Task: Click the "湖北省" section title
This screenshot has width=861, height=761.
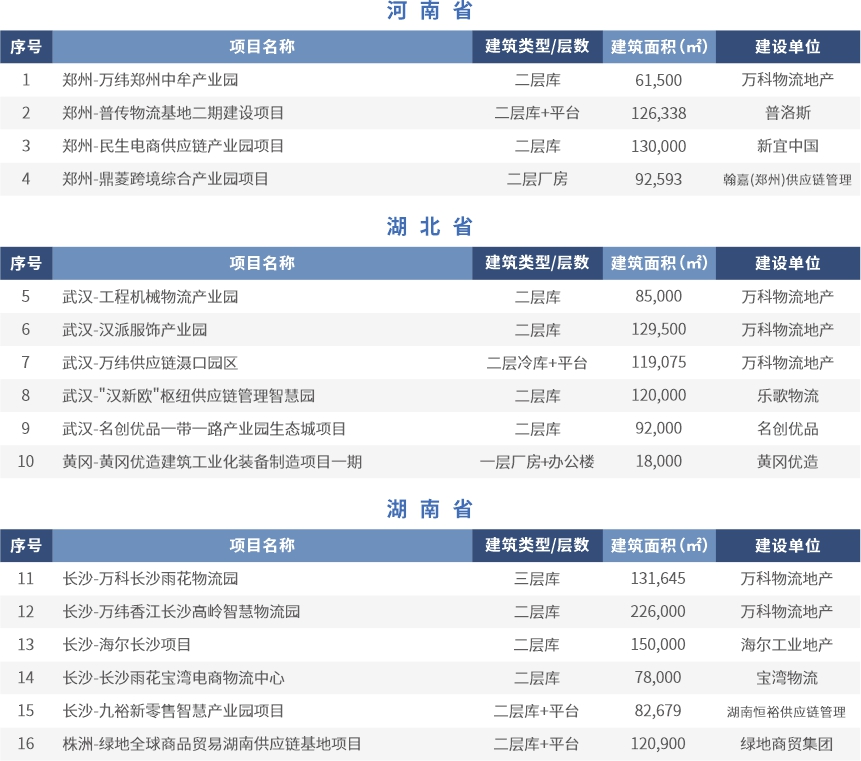Action: (429, 226)
